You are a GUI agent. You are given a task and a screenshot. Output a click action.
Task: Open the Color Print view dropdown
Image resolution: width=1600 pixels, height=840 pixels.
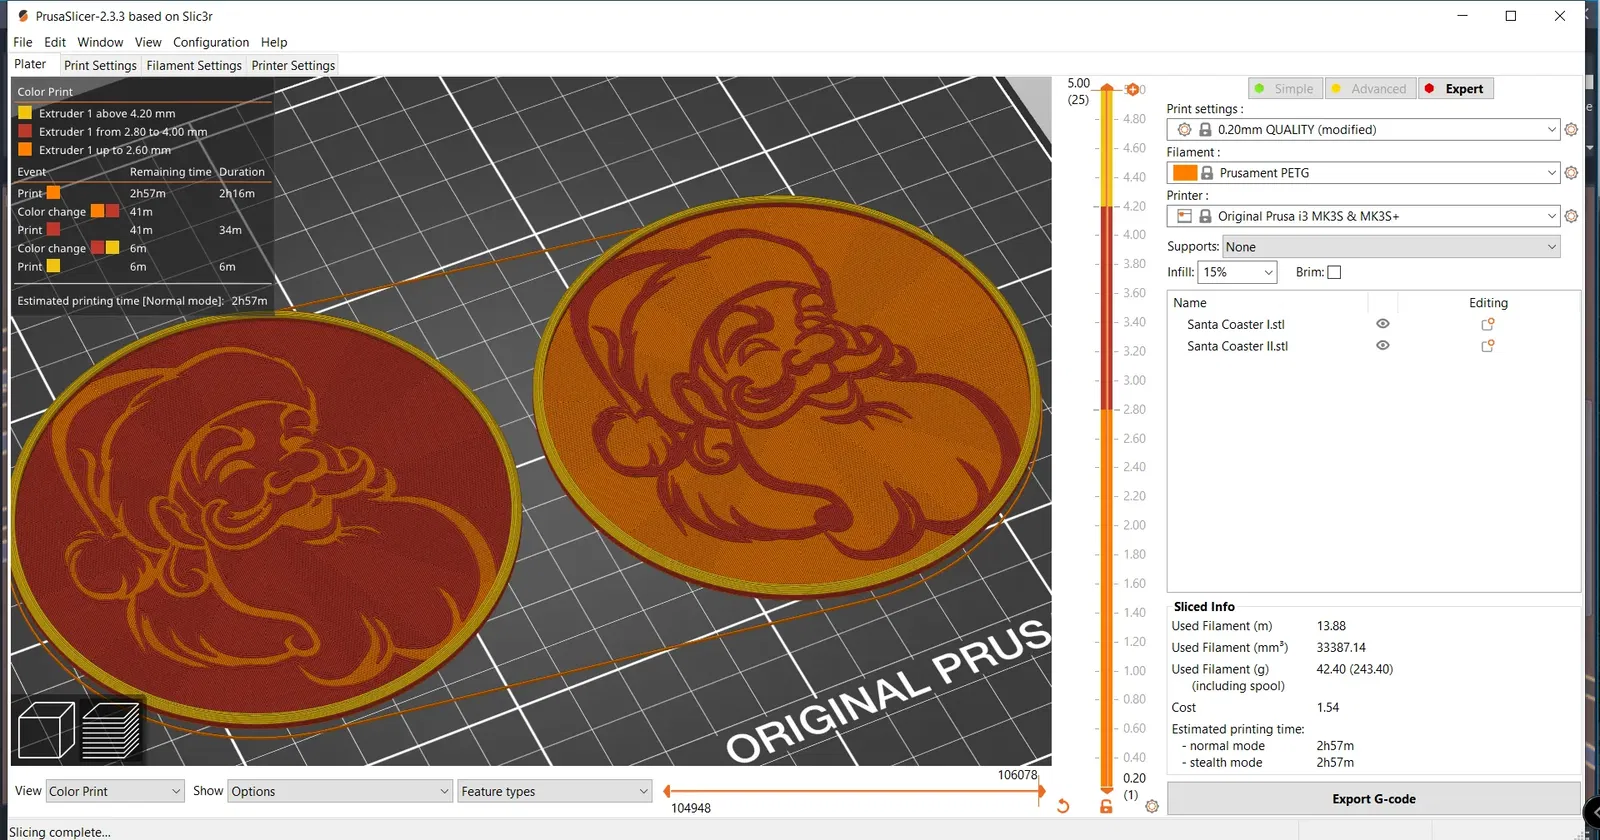point(115,791)
